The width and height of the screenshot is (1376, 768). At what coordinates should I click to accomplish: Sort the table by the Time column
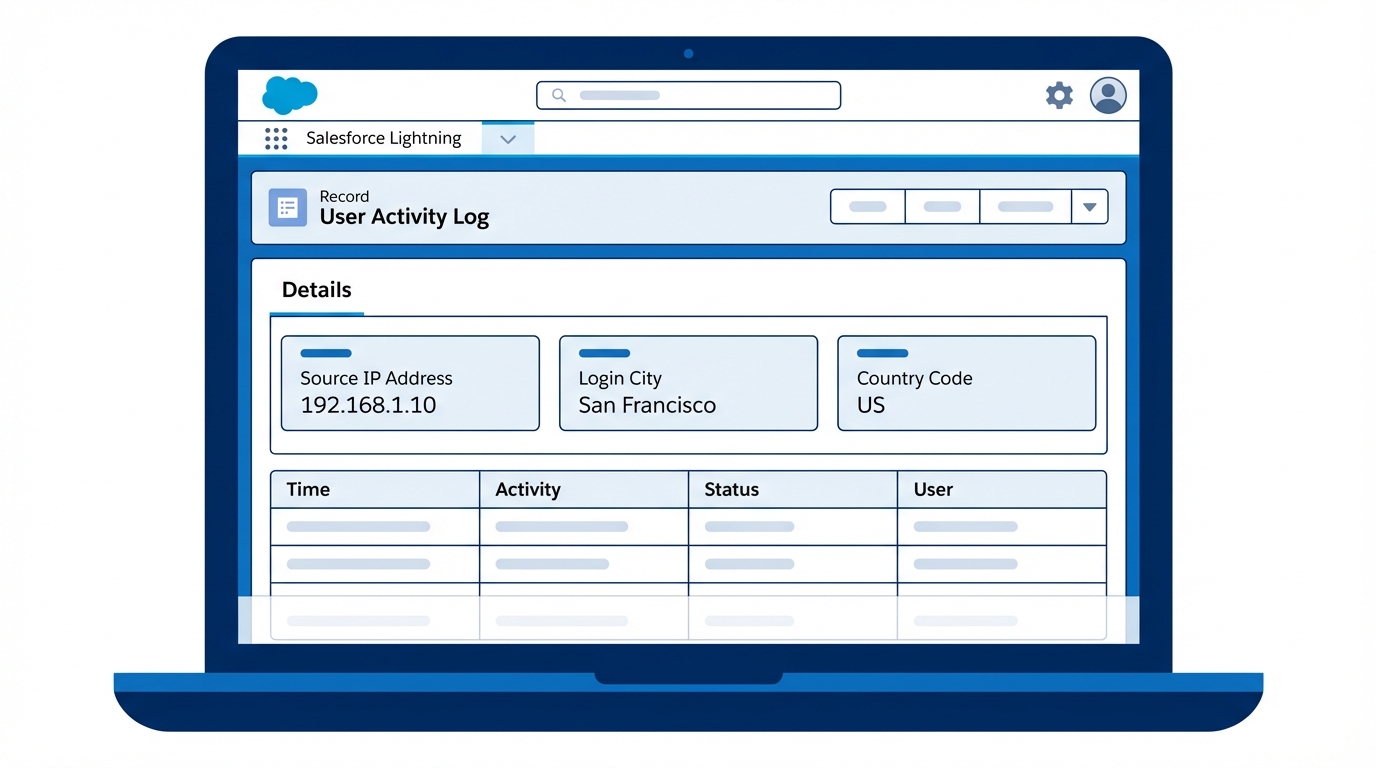tap(307, 489)
